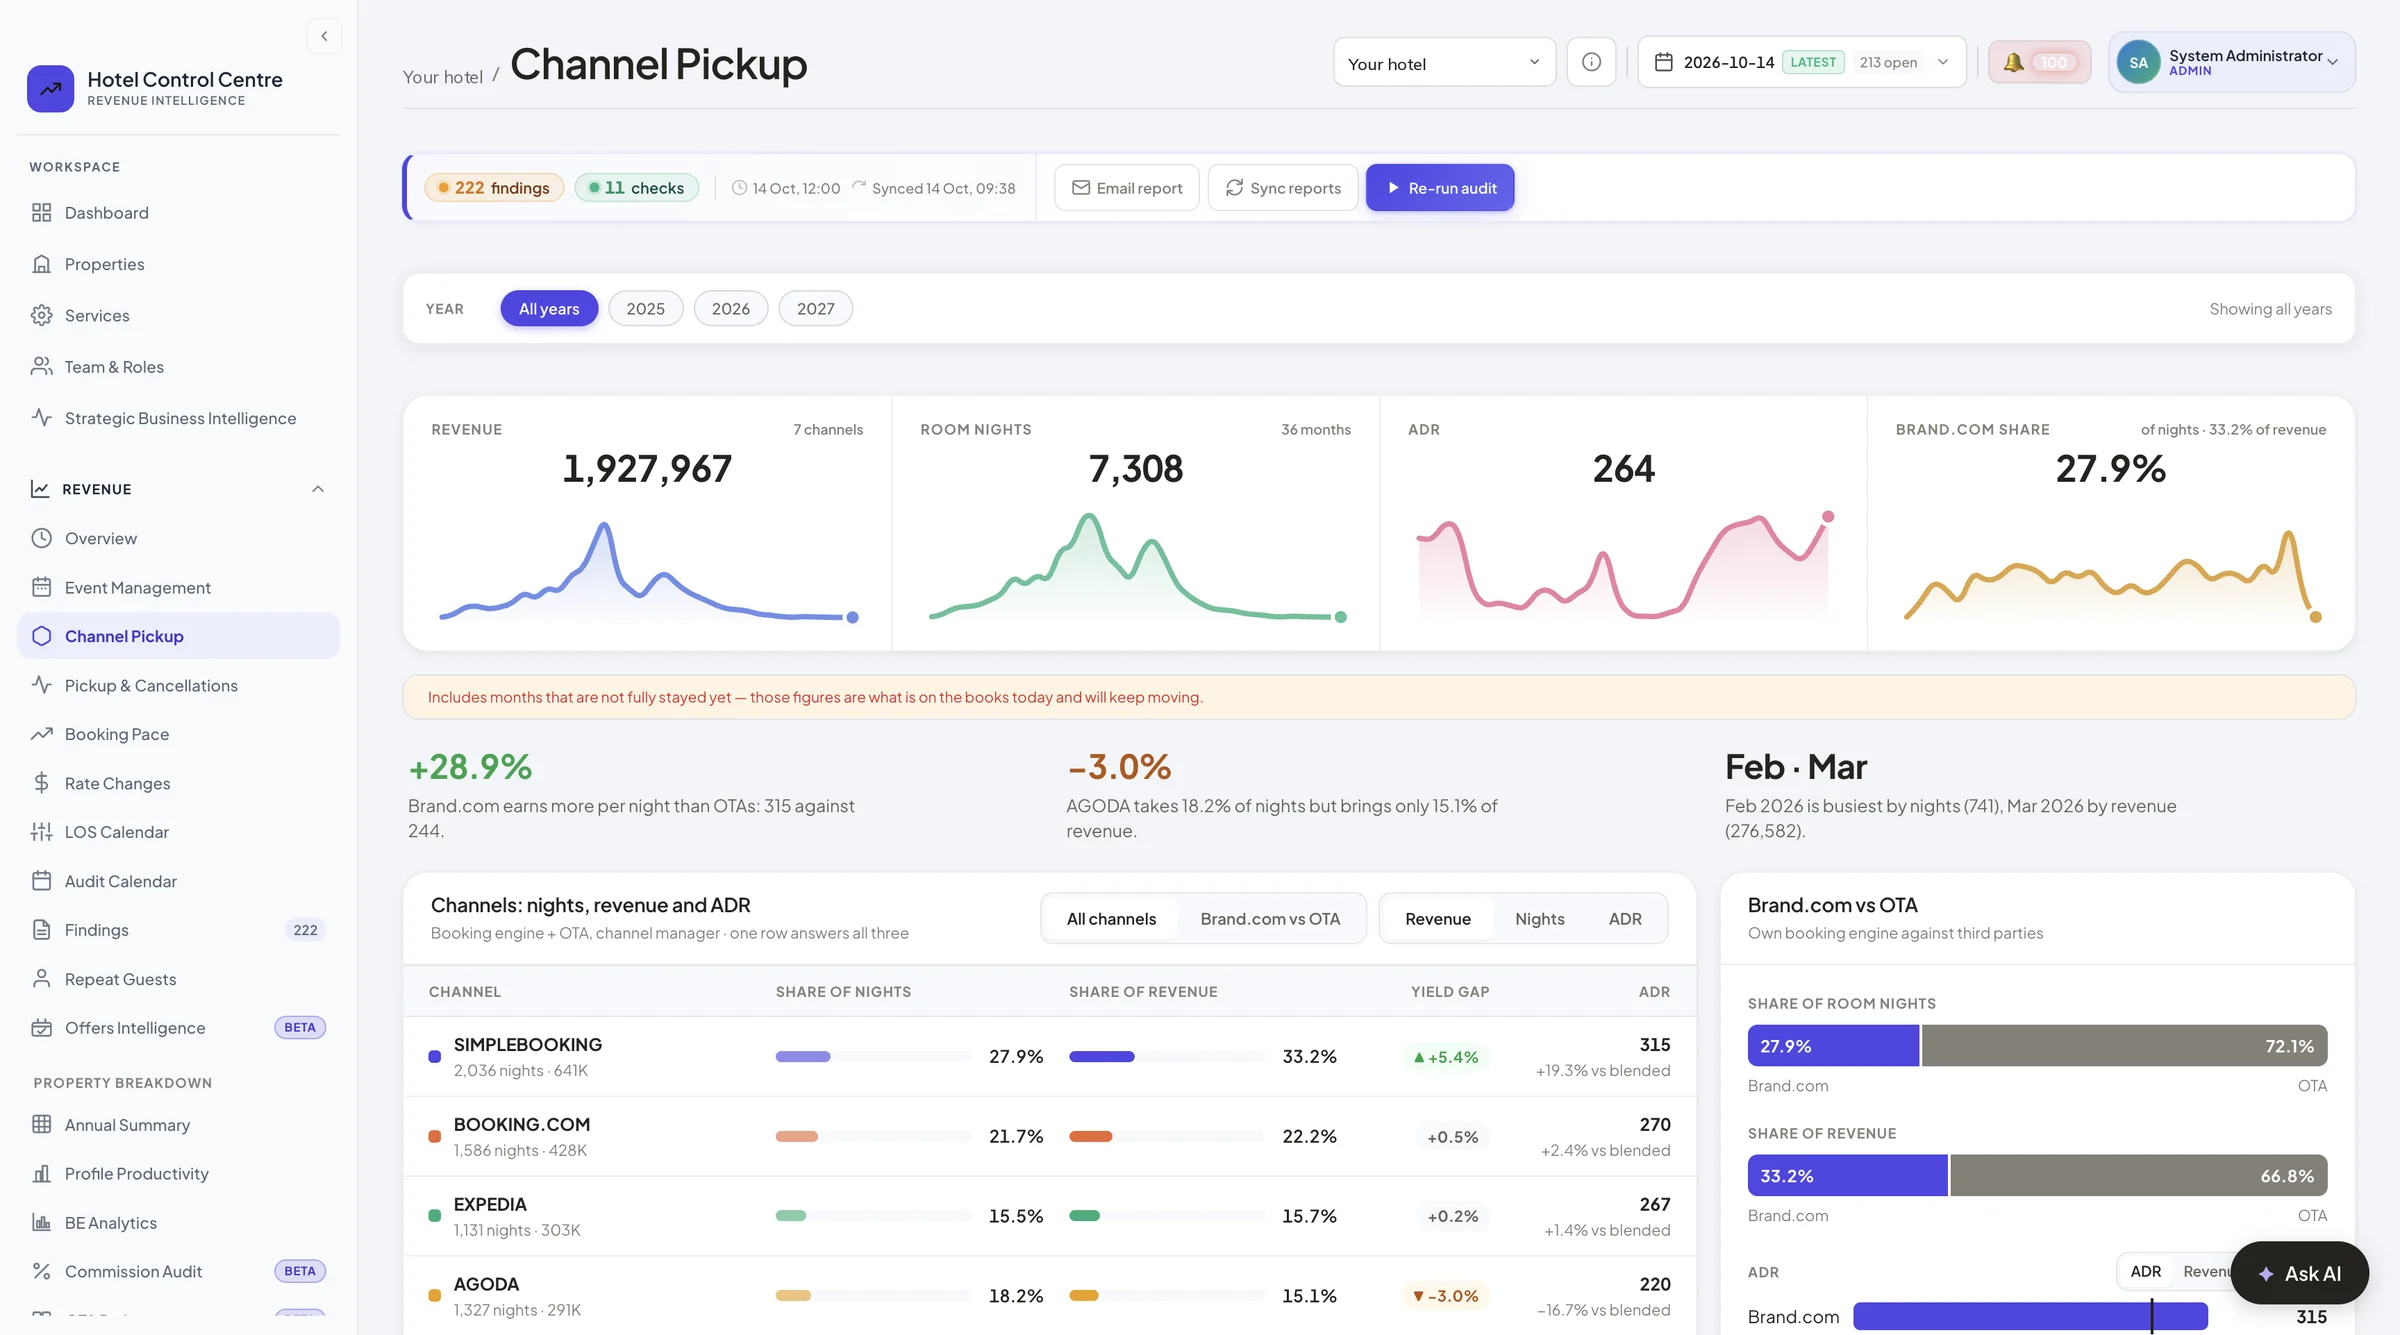The height and width of the screenshot is (1335, 2400).
Task: Open Findings page with 222 badge
Action: (x=178, y=930)
